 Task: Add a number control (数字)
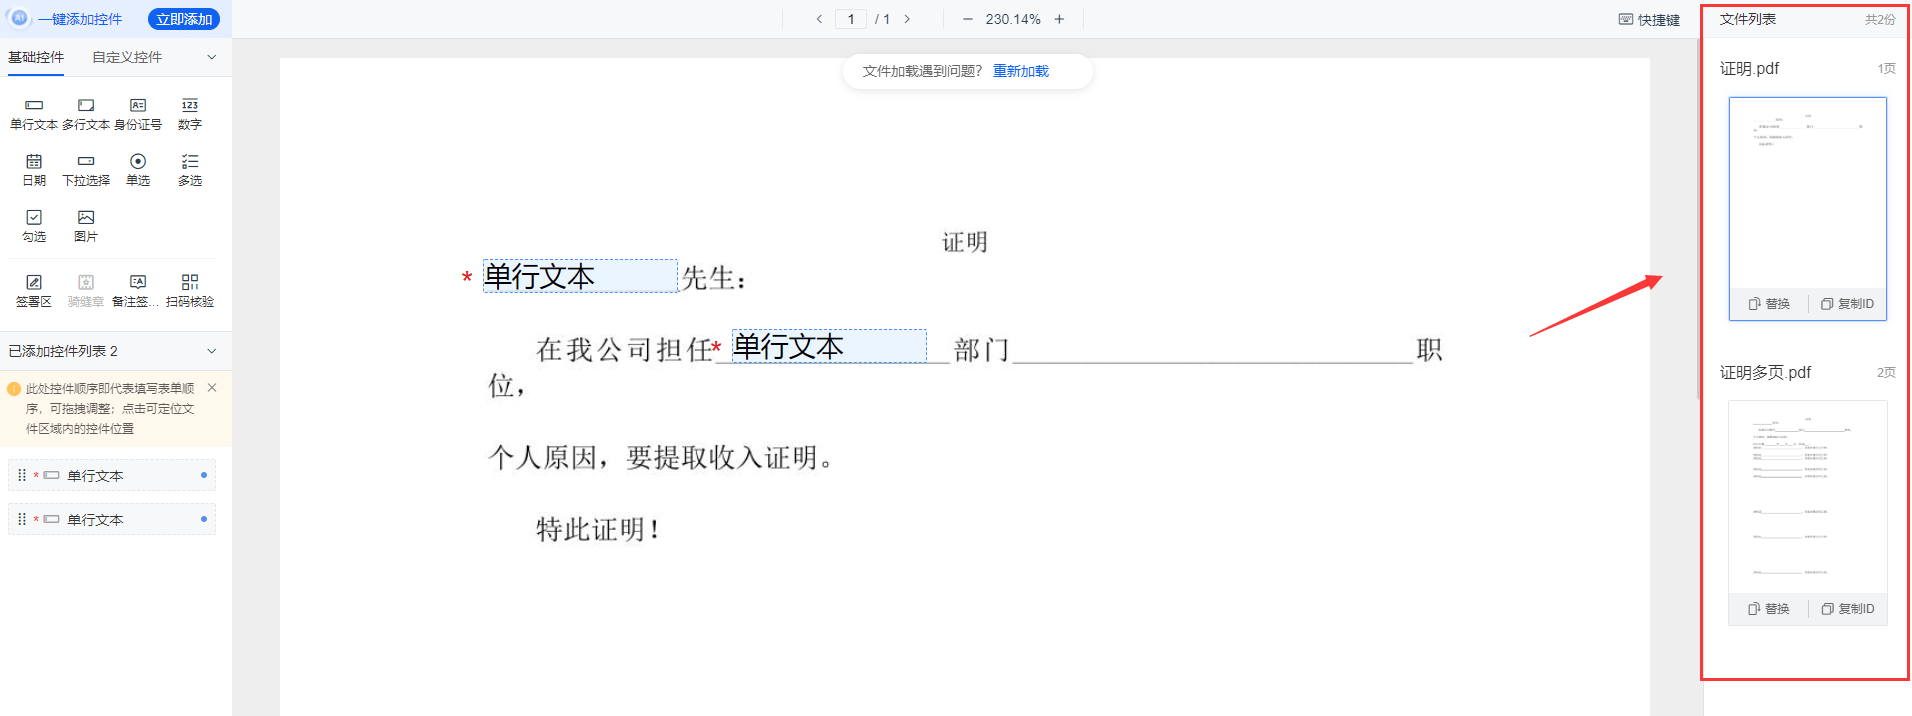tap(190, 114)
